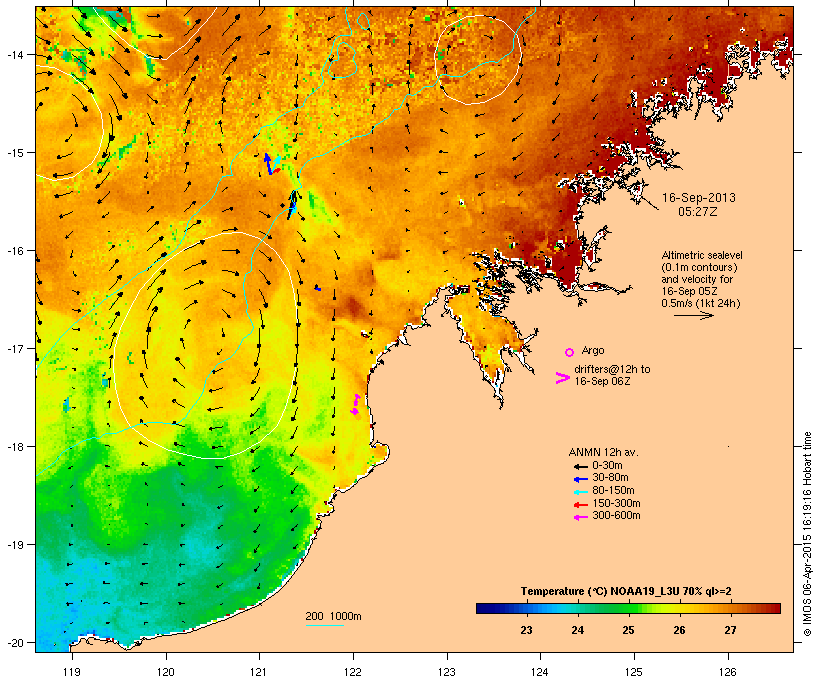The height and width of the screenshot is (680, 820).
Task: Click the magenta drifter track near the coast
Action: [356, 405]
